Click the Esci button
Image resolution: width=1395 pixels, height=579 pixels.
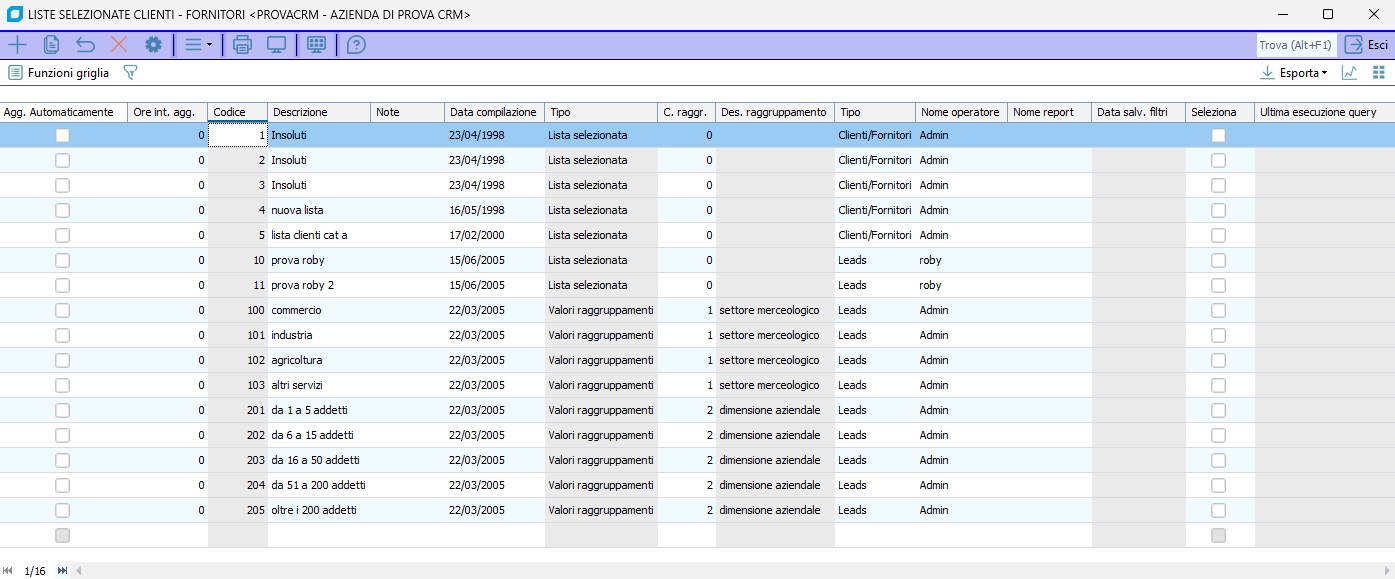tap(1366, 44)
